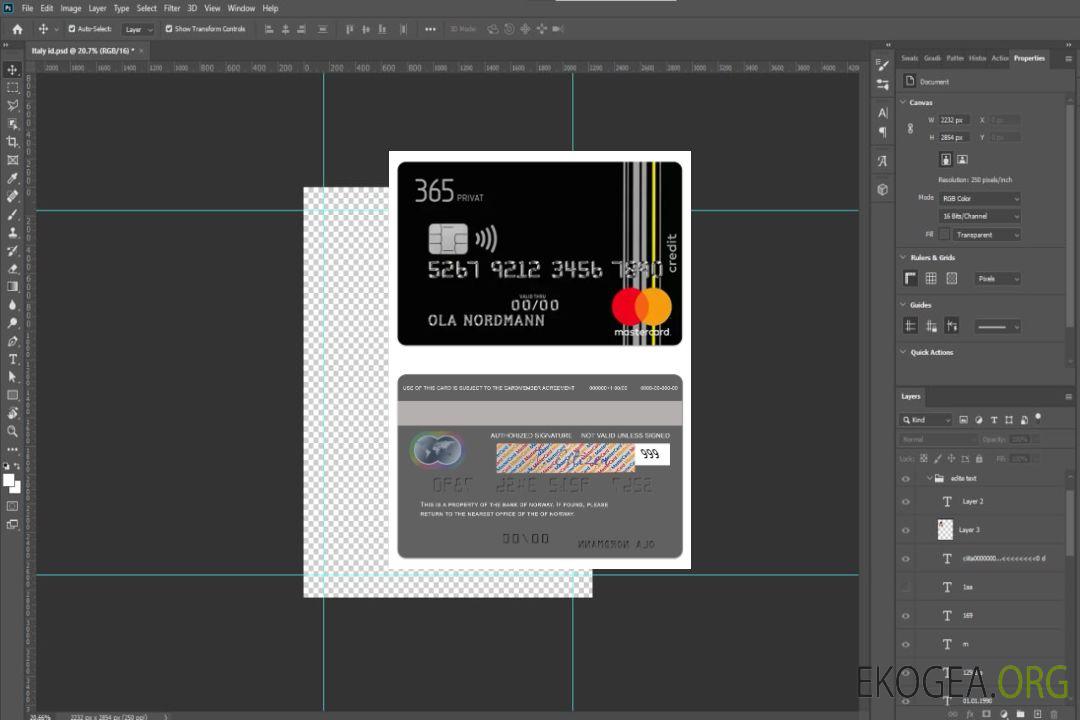The image size is (1080, 720).
Task: Open the 3D panel cube icon
Action: pos(883,189)
